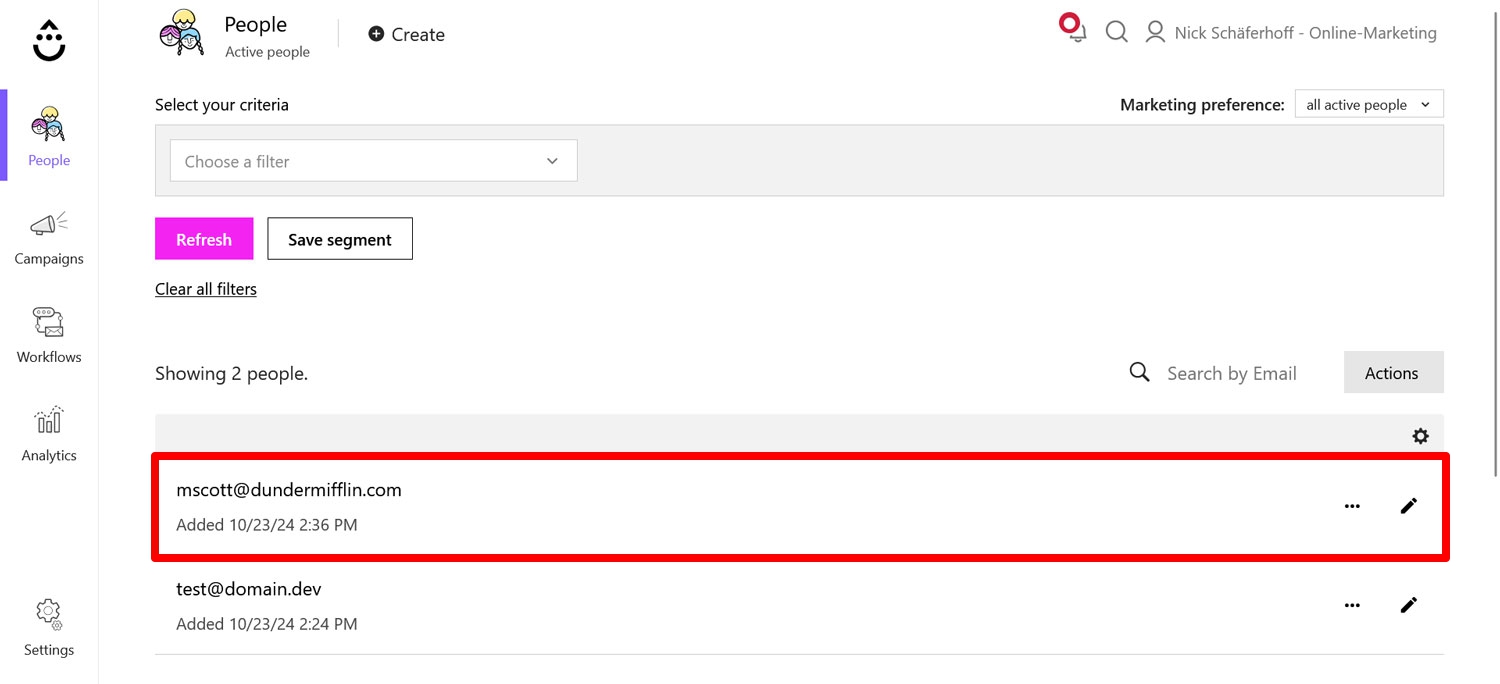Open more options for test@domain.dev
1500x684 pixels.
1352,605
